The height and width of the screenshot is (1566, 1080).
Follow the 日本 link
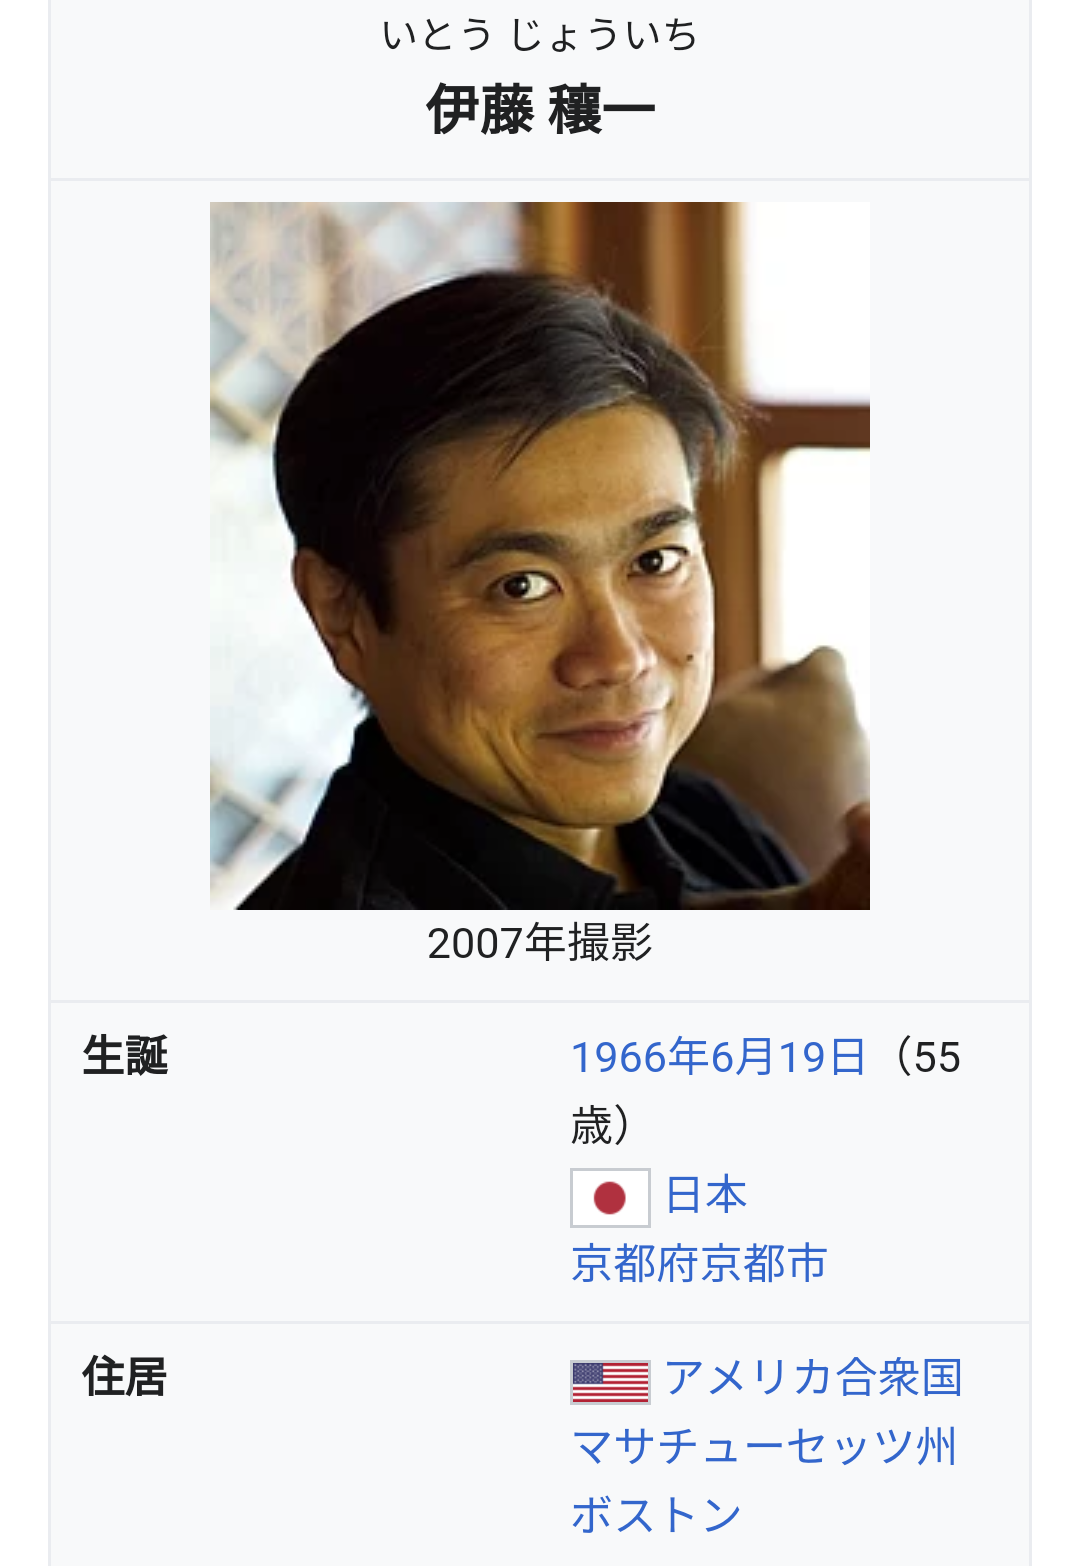(x=706, y=1195)
